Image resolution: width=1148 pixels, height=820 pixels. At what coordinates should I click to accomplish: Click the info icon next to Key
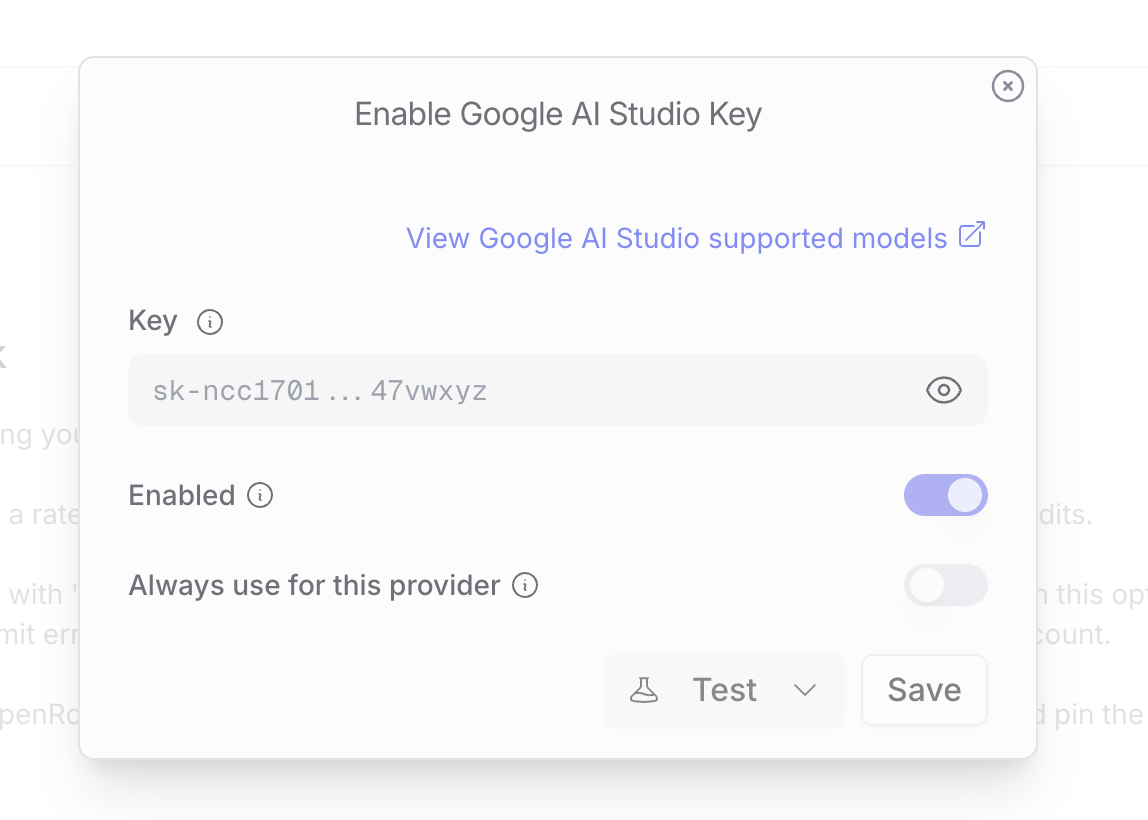pyautogui.click(x=209, y=322)
